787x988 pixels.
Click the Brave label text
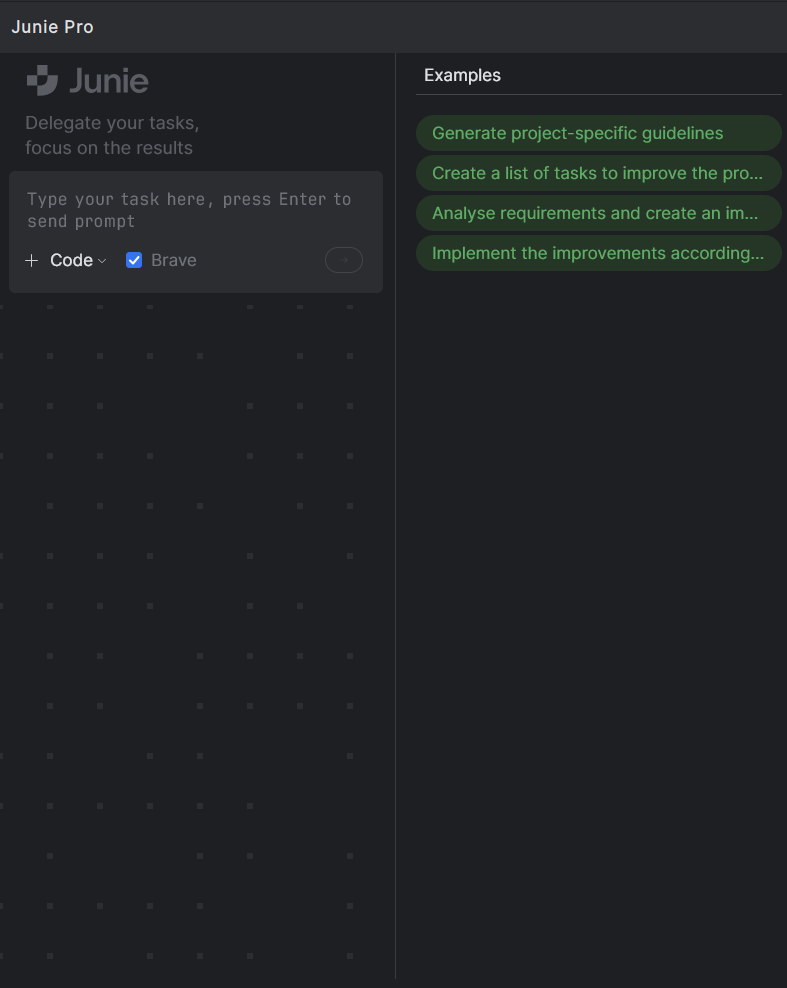tap(174, 260)
